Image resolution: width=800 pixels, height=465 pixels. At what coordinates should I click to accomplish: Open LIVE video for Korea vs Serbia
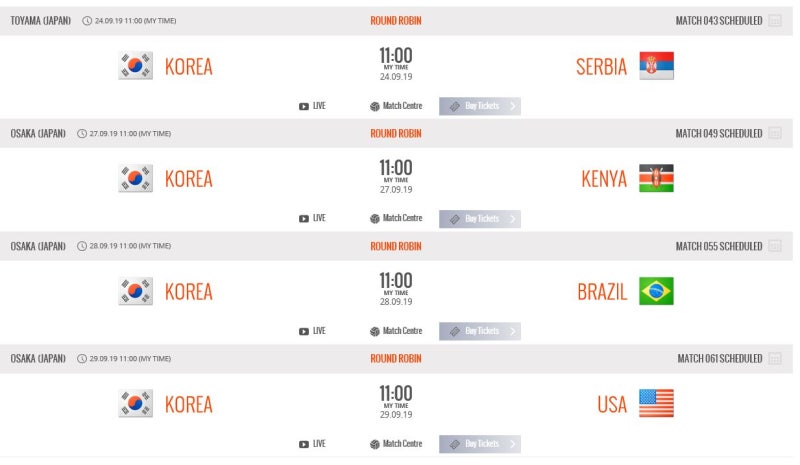tap(312, 106)
